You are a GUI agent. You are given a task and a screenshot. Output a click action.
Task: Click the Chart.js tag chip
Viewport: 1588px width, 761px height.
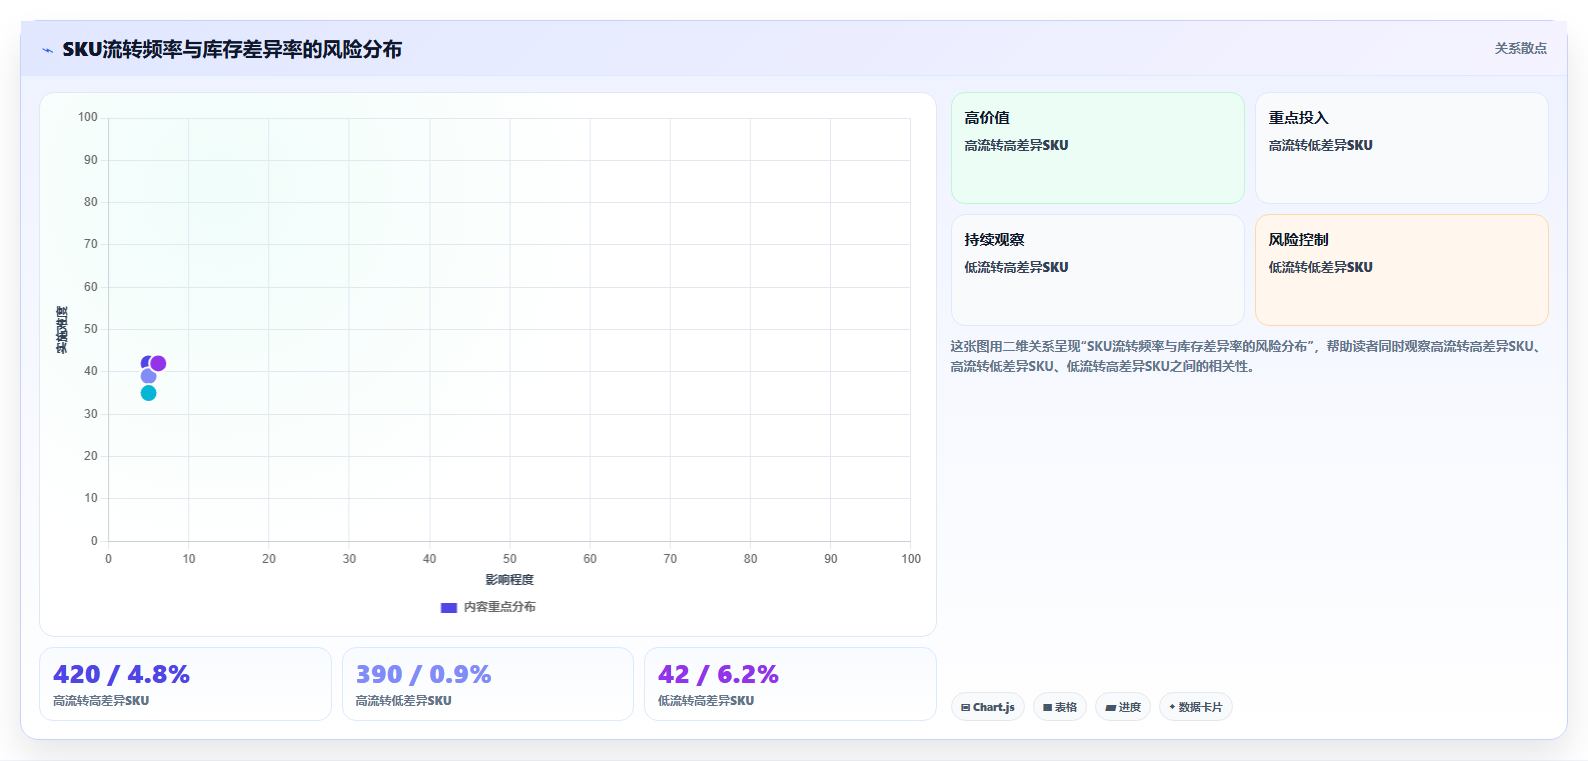987,707
